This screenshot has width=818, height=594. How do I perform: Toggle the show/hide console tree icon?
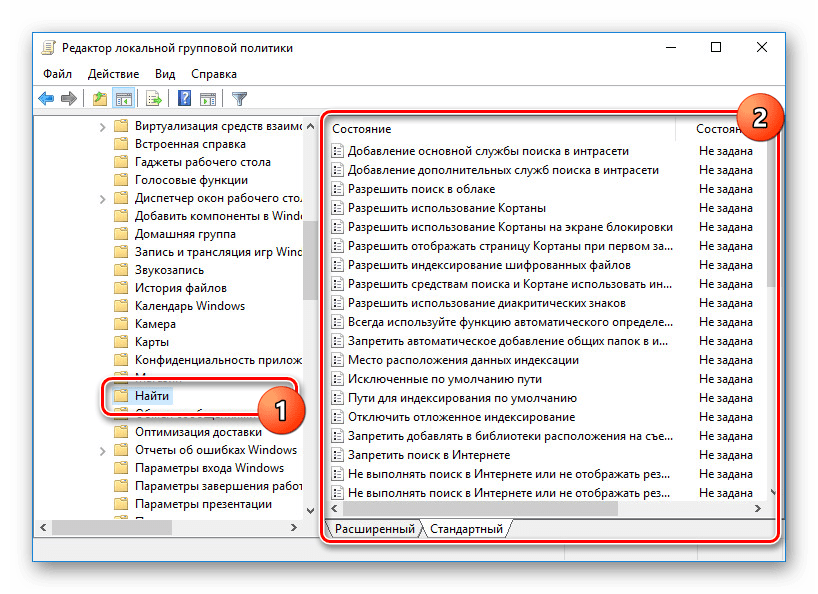[124, 98]
